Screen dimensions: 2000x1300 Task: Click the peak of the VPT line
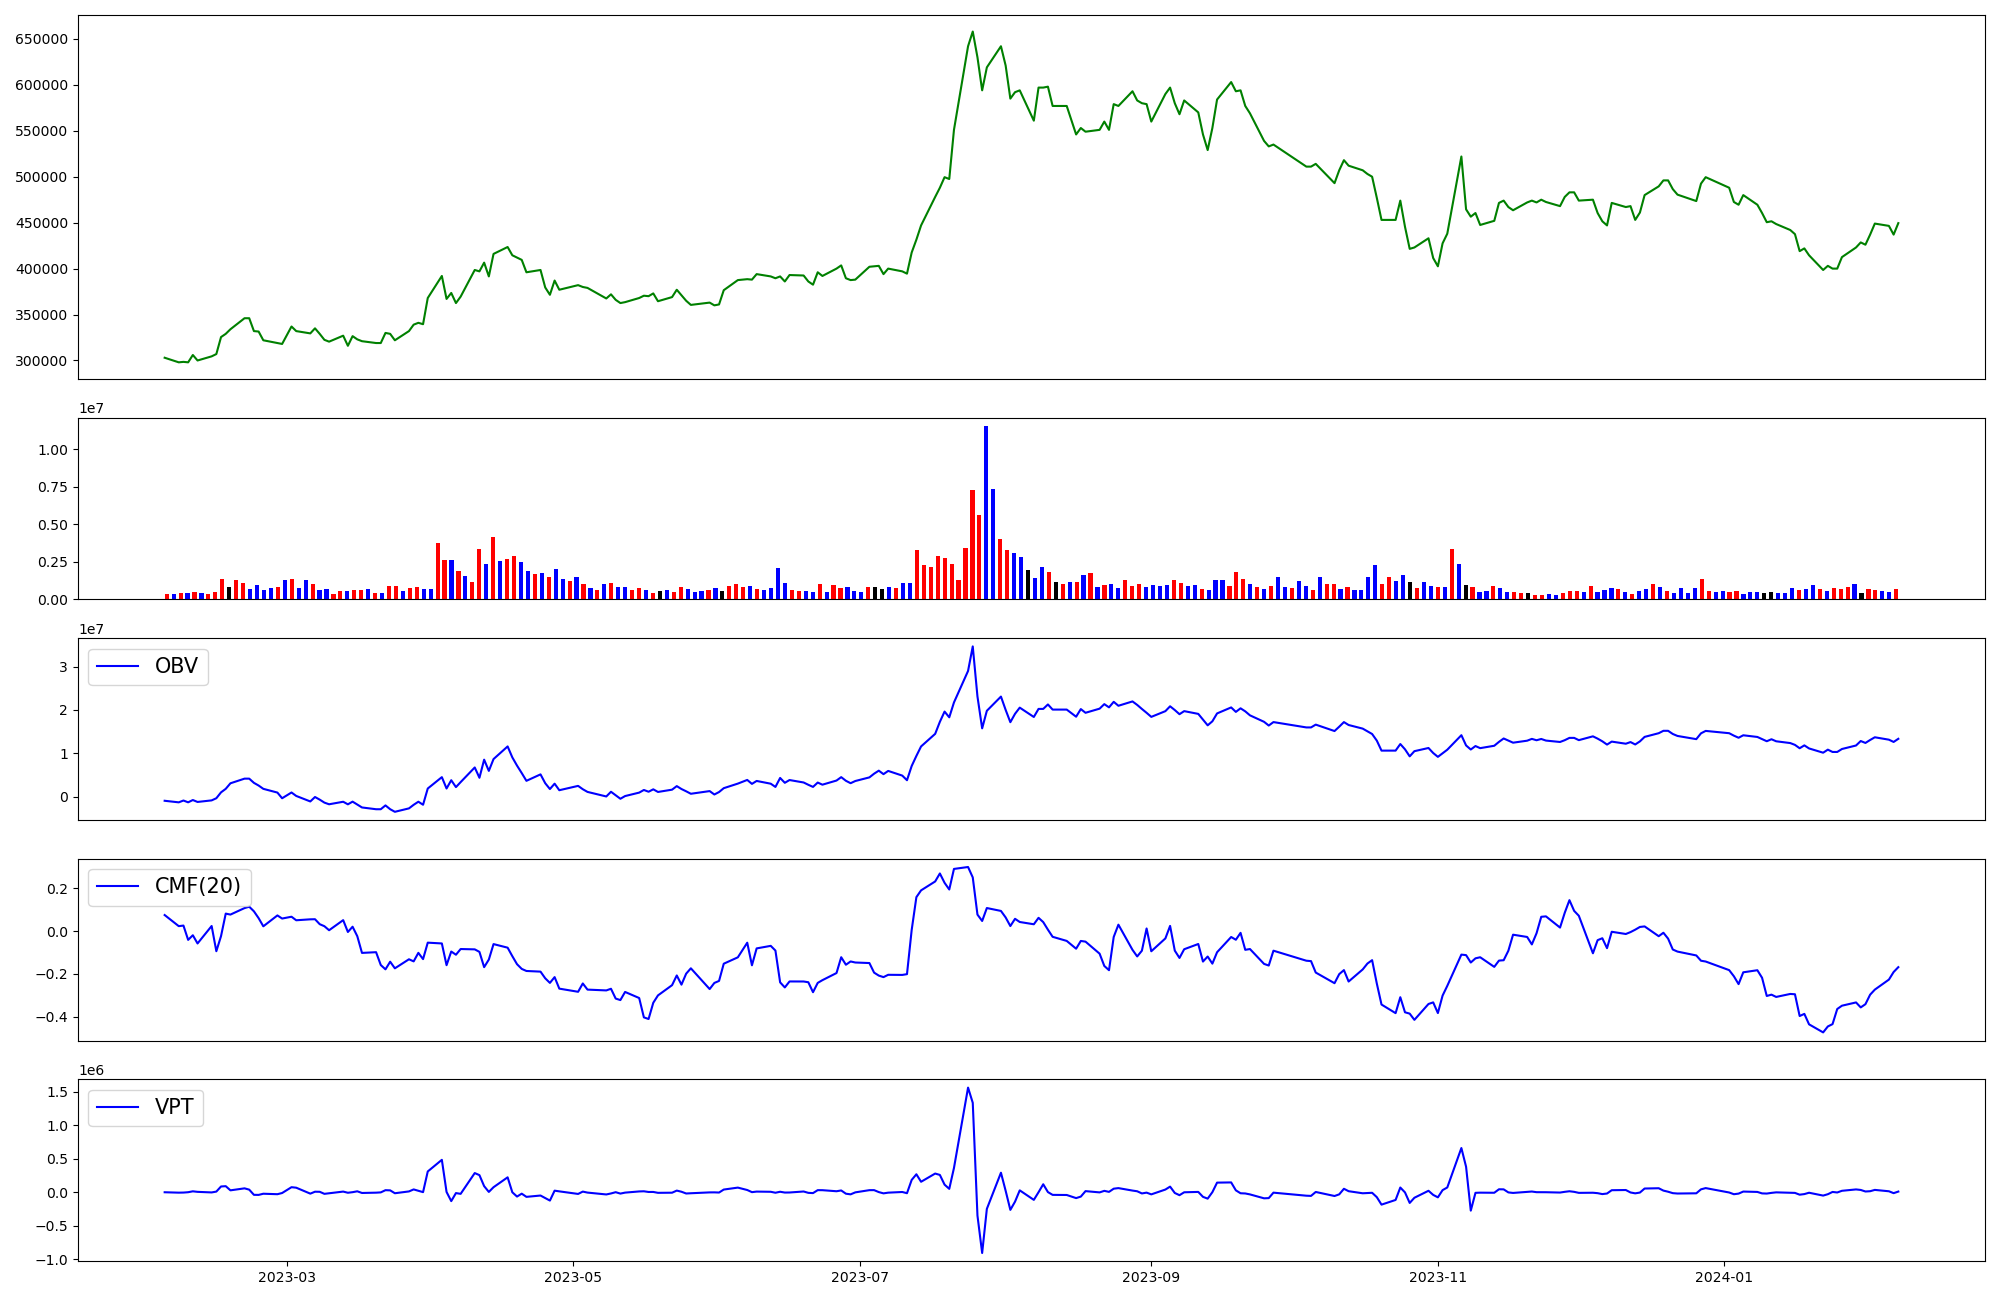(968, 1088)
